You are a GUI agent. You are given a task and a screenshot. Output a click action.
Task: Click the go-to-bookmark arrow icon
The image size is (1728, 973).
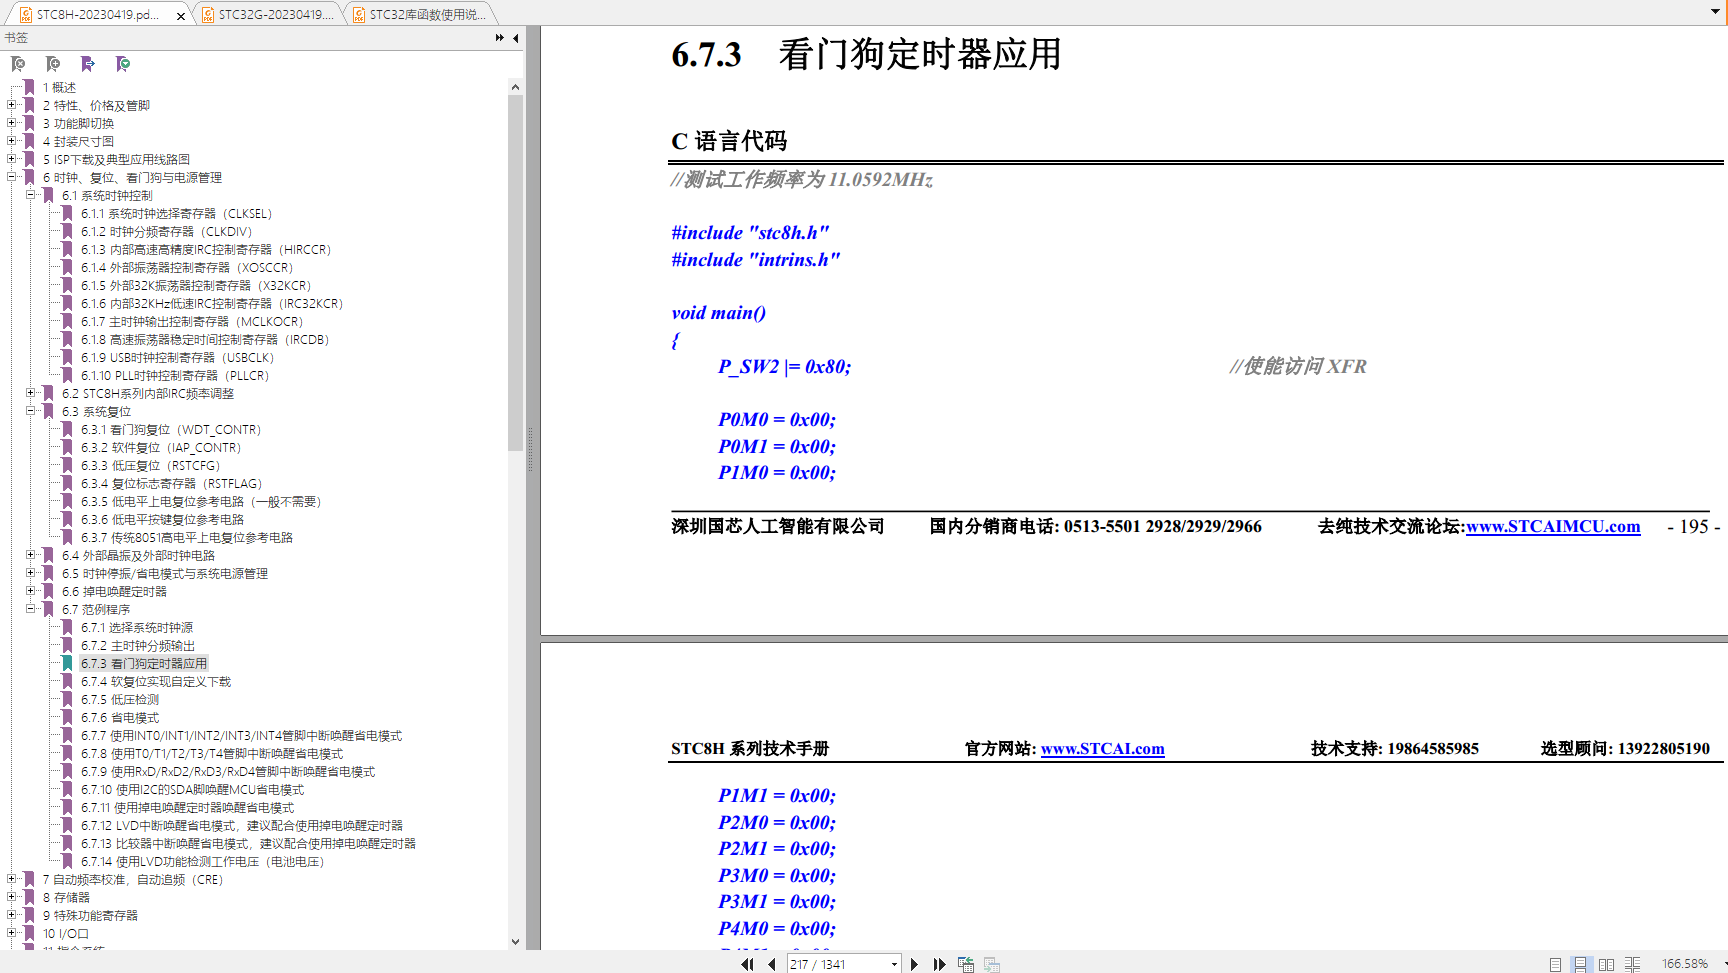[x=88, y=64]
